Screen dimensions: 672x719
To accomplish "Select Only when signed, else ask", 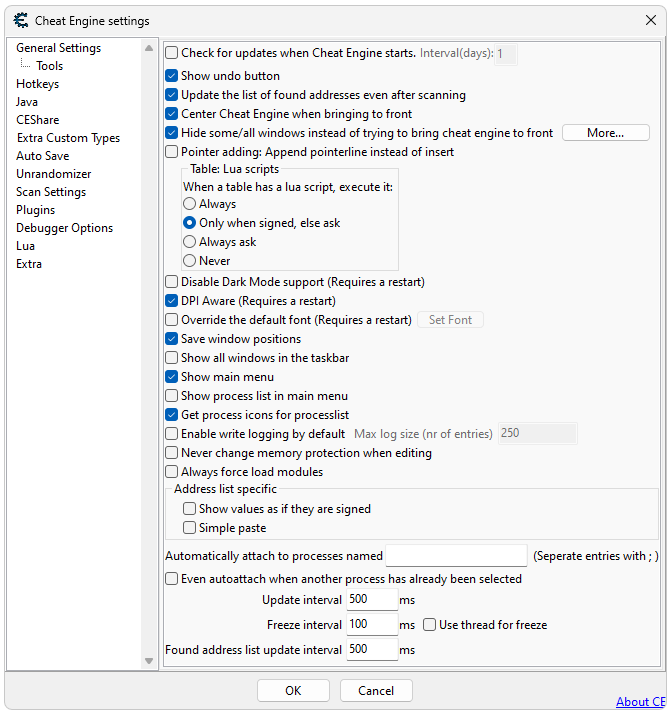I will (x=189, y=223).
